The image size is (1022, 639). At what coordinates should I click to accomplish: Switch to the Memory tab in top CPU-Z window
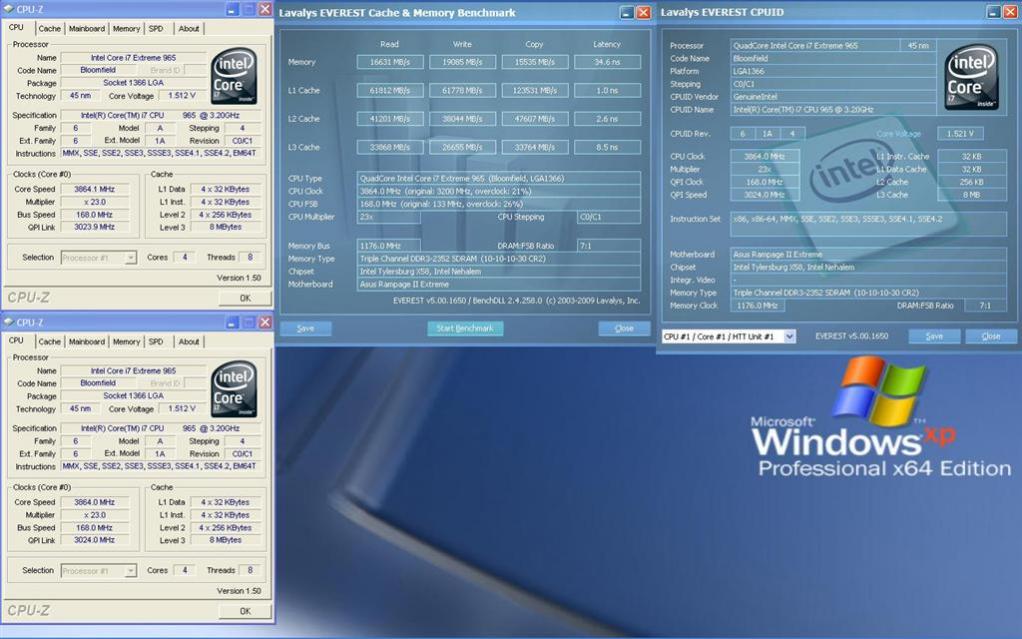point(126,29)
